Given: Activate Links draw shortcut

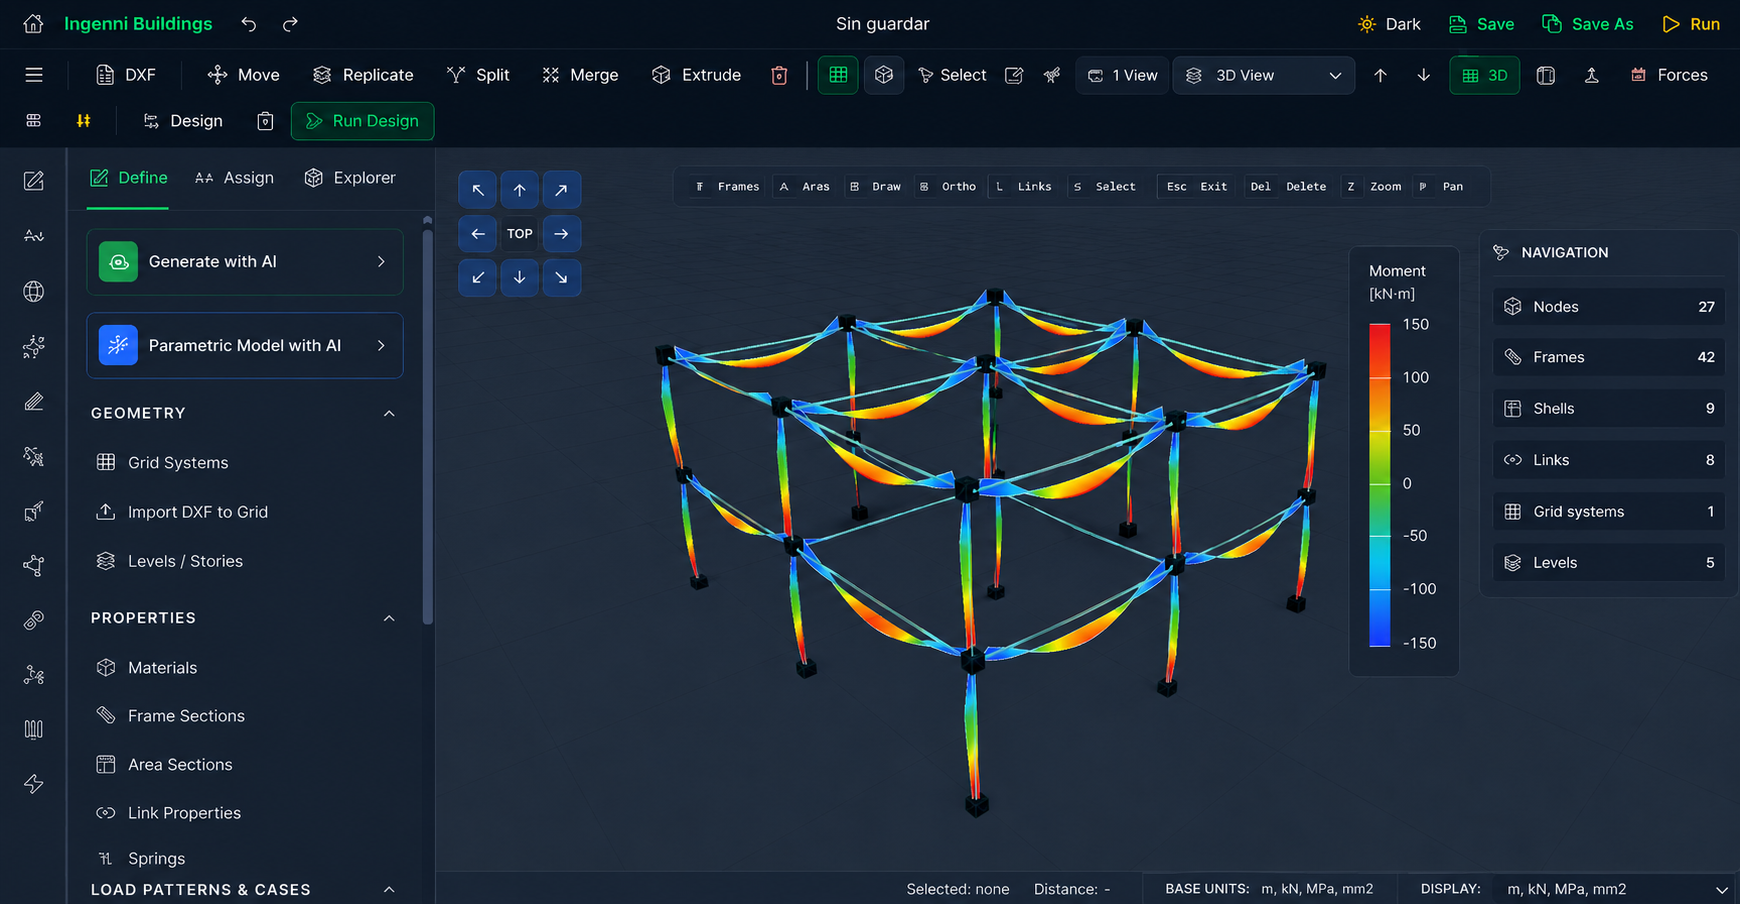Looking at the screenshot, I should click(x=1024, y=187).
